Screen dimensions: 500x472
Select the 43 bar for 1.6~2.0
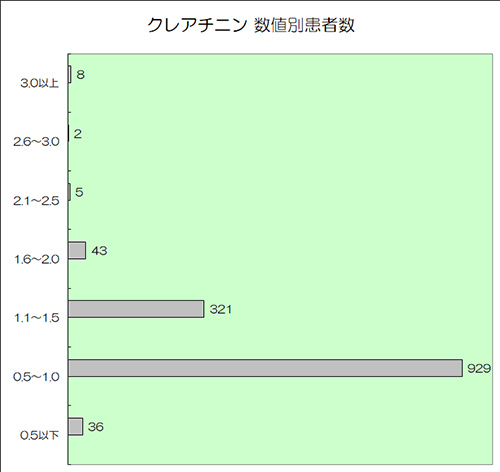[x=77, y=250]
